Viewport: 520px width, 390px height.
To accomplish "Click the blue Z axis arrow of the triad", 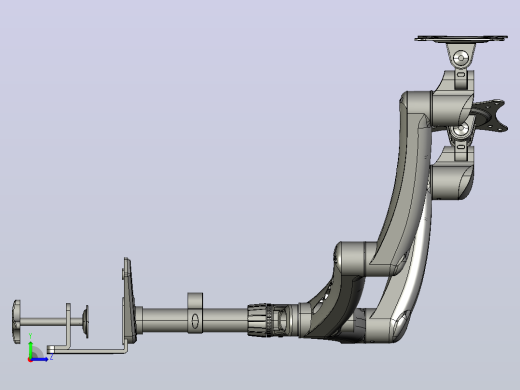I will point(40,359).
